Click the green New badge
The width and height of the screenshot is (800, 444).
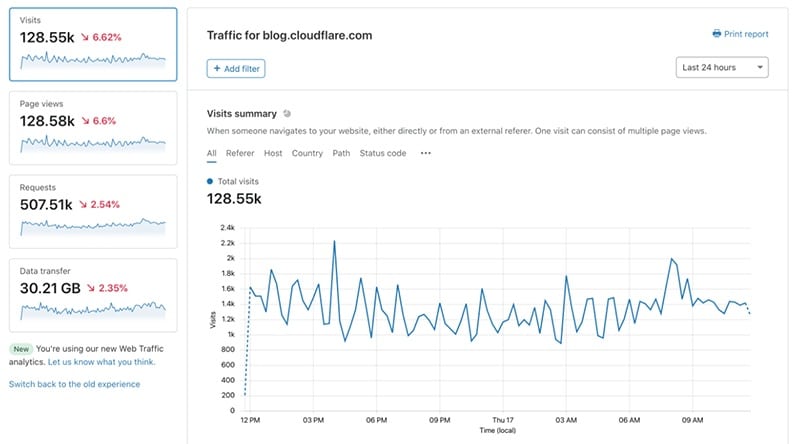(21, 349)
